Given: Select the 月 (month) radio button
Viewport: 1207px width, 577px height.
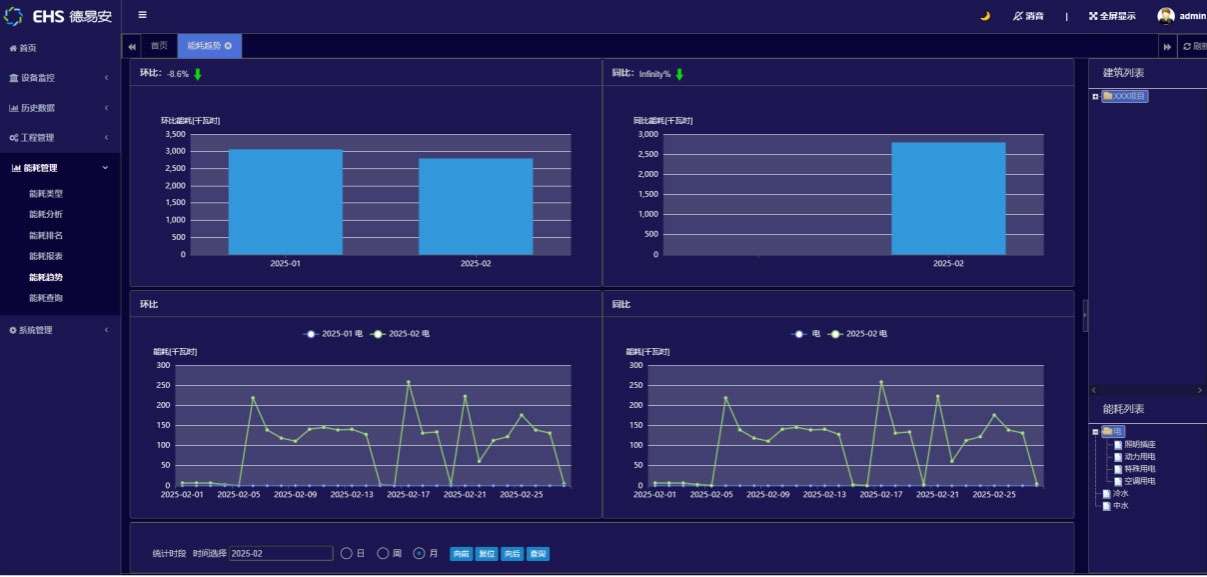Looking at the screenshot, I should click(x=419, y=554).
